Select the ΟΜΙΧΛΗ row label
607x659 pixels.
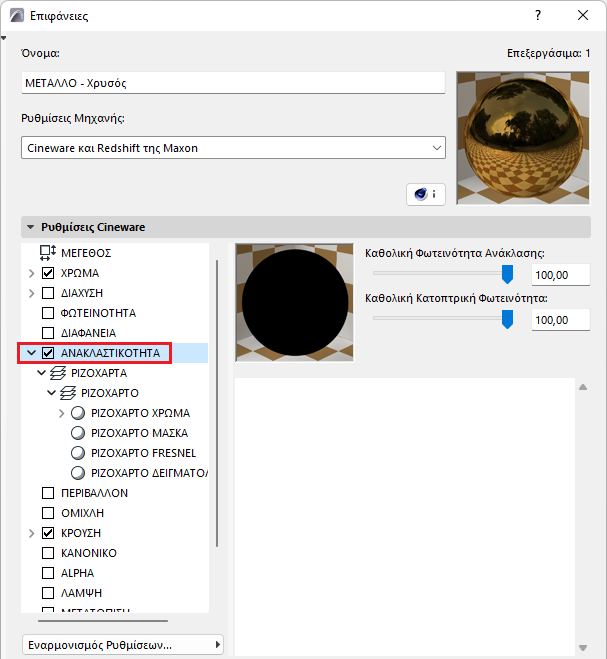point(82,513)
